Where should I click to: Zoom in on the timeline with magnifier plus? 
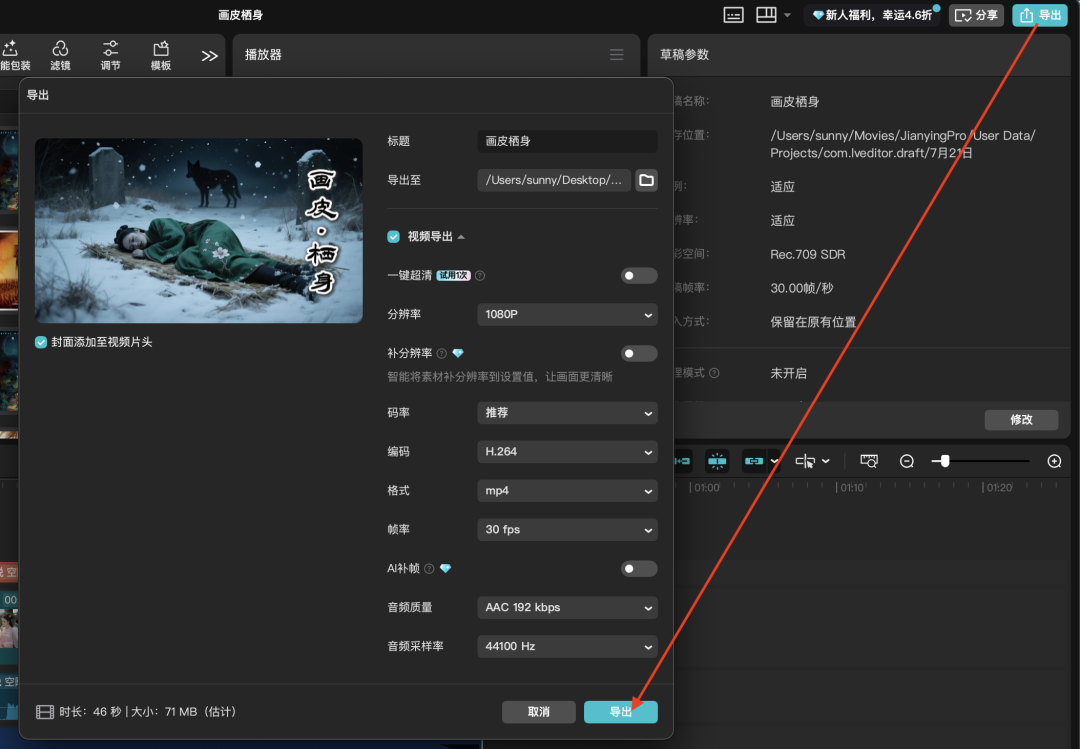tap(1053, 461)
